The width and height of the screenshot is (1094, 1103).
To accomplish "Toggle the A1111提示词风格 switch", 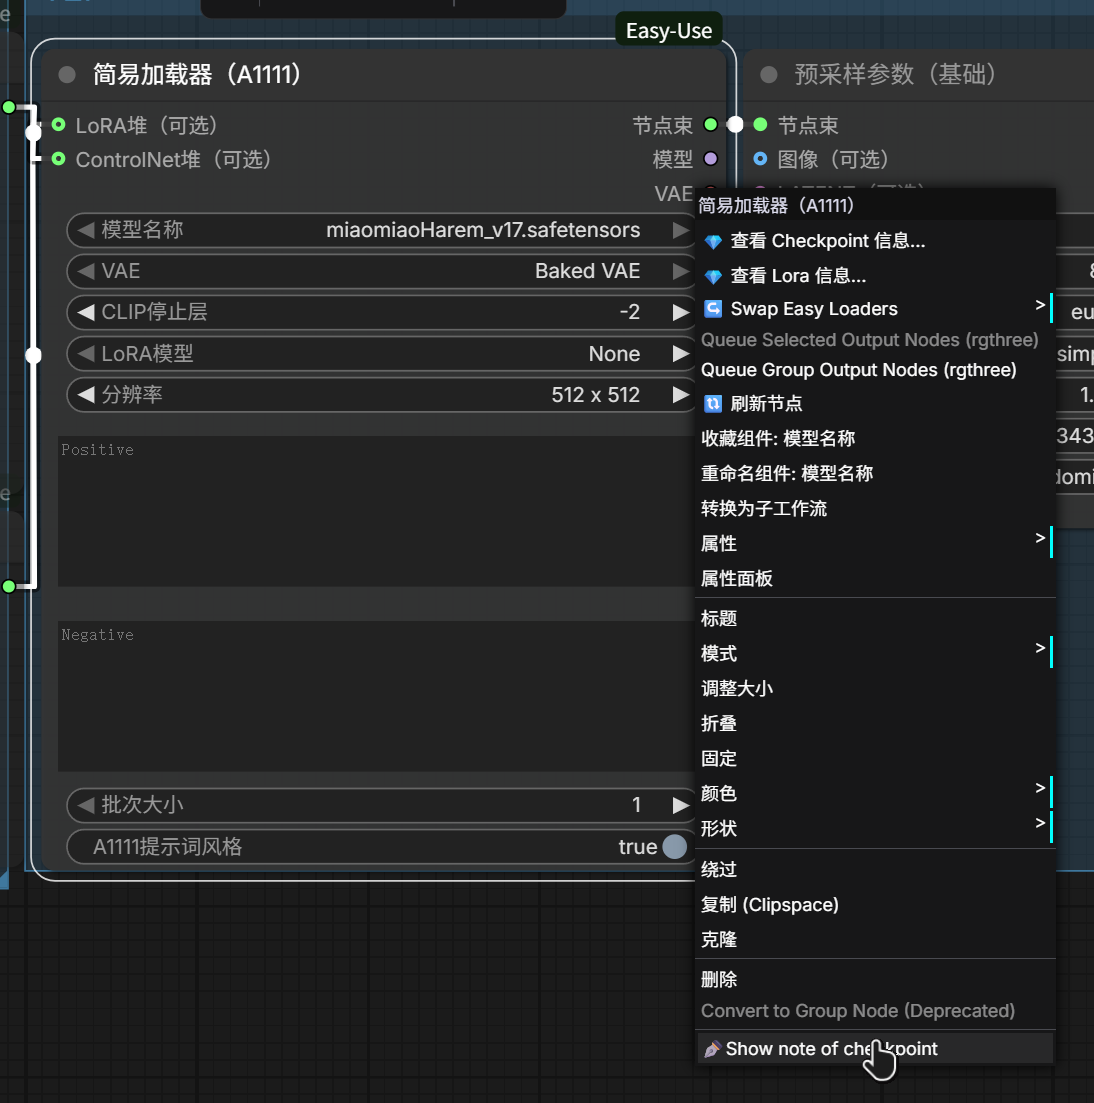I will tap(674, 846).
